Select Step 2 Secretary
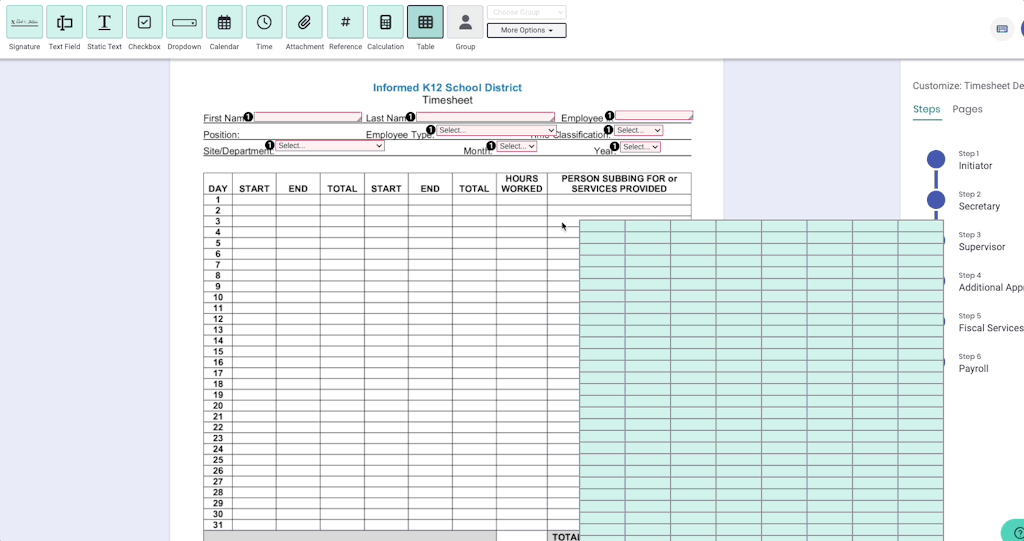Viewport: 1024px width, 541px height. pos(979,201)
